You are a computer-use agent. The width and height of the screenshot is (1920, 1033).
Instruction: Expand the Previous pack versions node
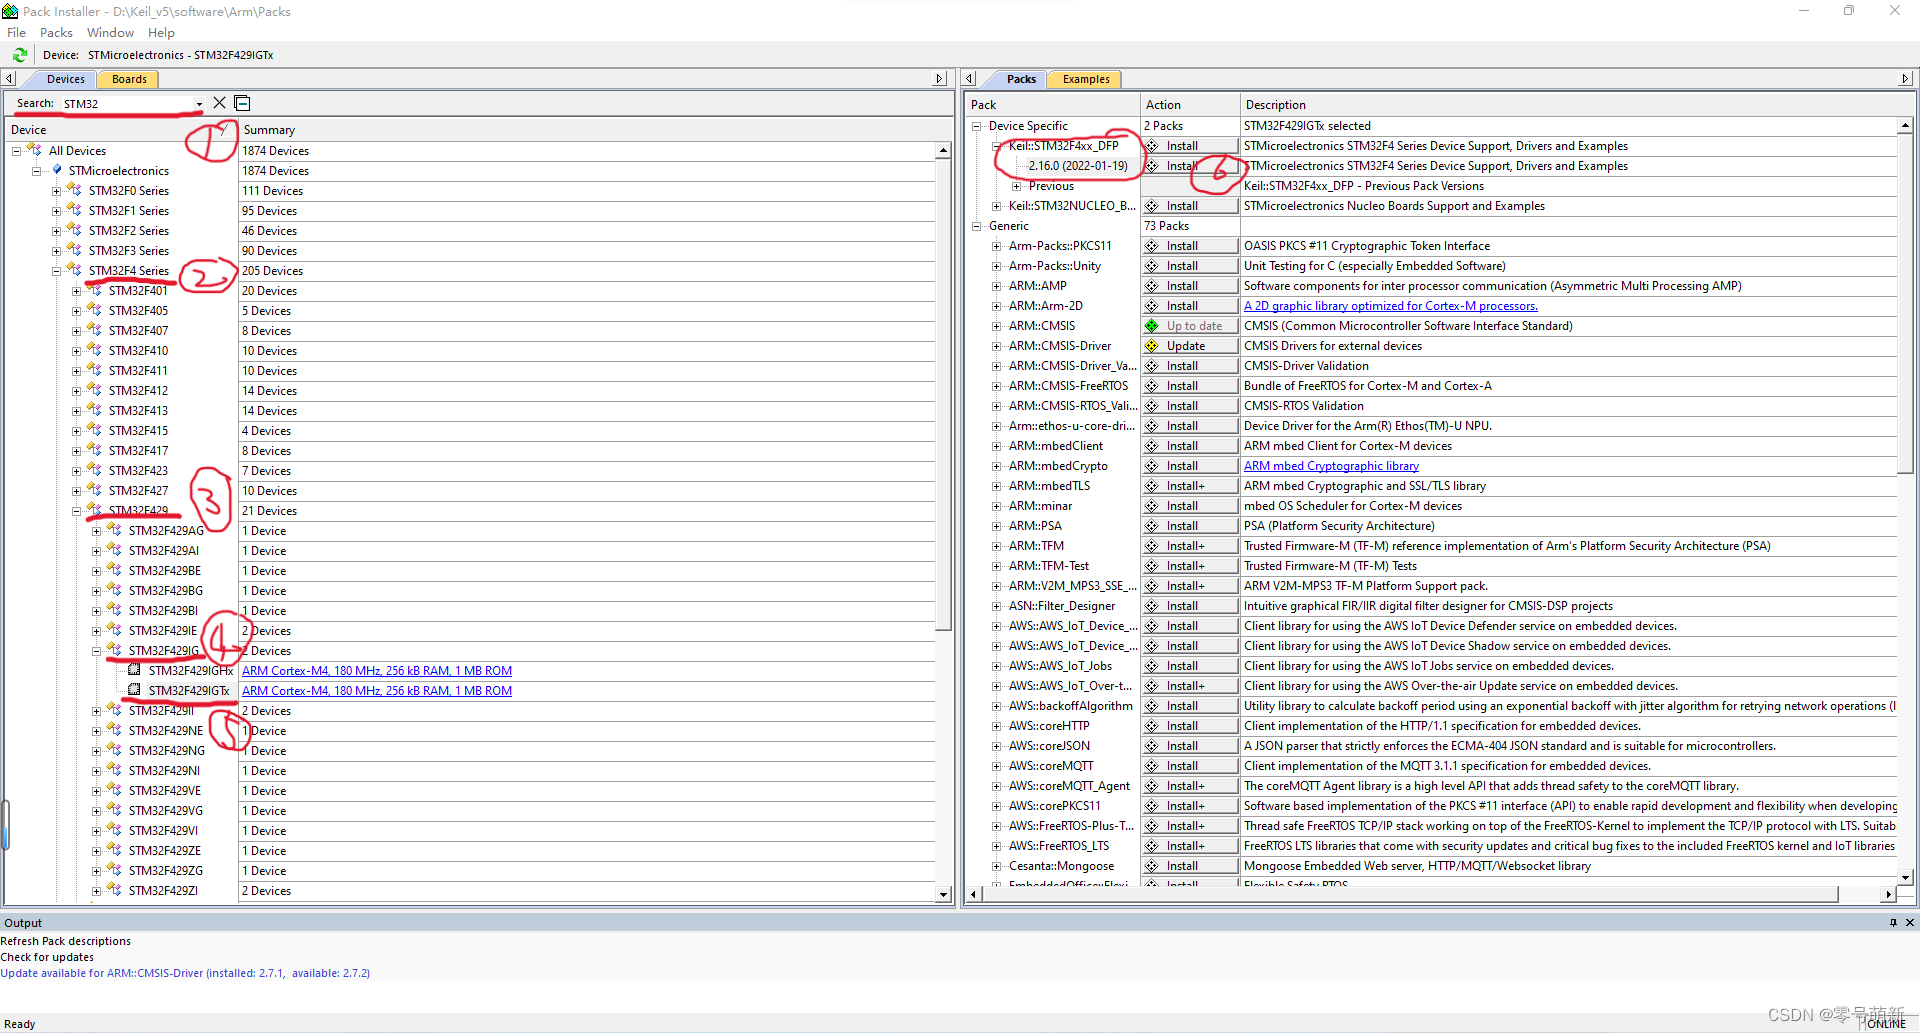coord(1017,186)
